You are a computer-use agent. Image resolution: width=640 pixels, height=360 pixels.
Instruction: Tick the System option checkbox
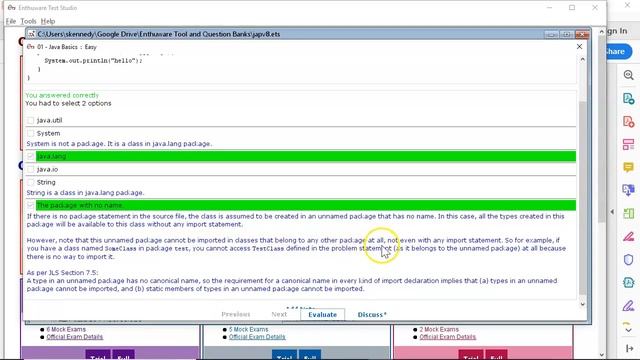(30, 133)
